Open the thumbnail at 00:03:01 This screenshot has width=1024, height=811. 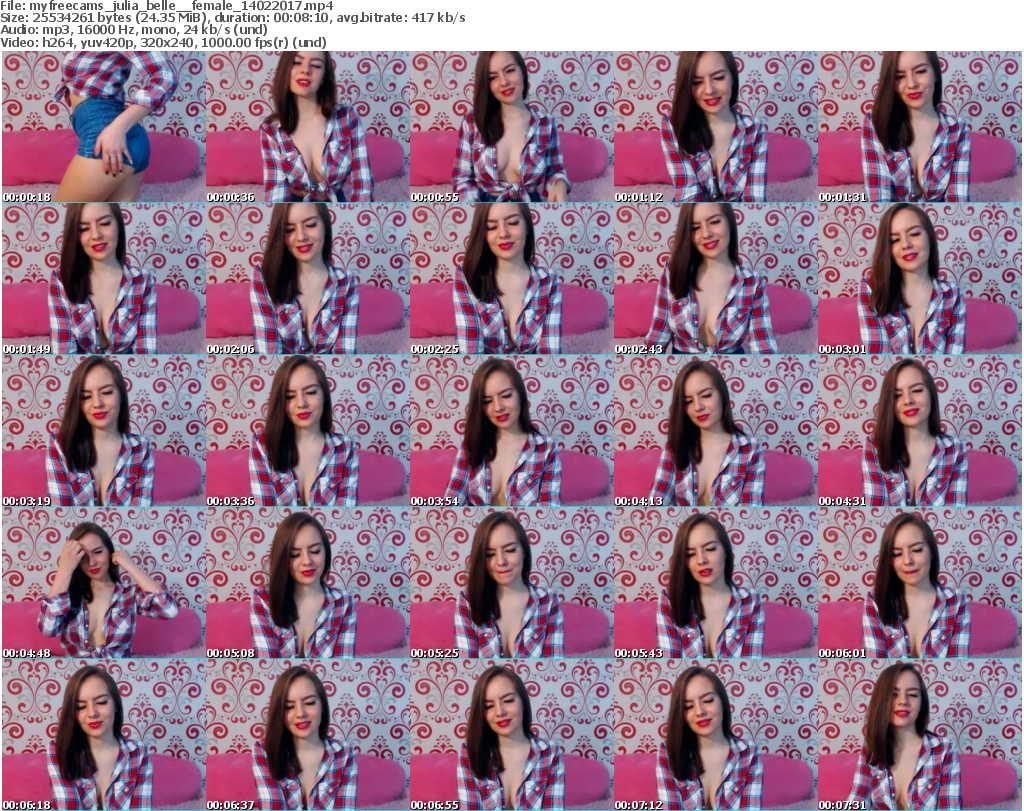tap(920, 279)
